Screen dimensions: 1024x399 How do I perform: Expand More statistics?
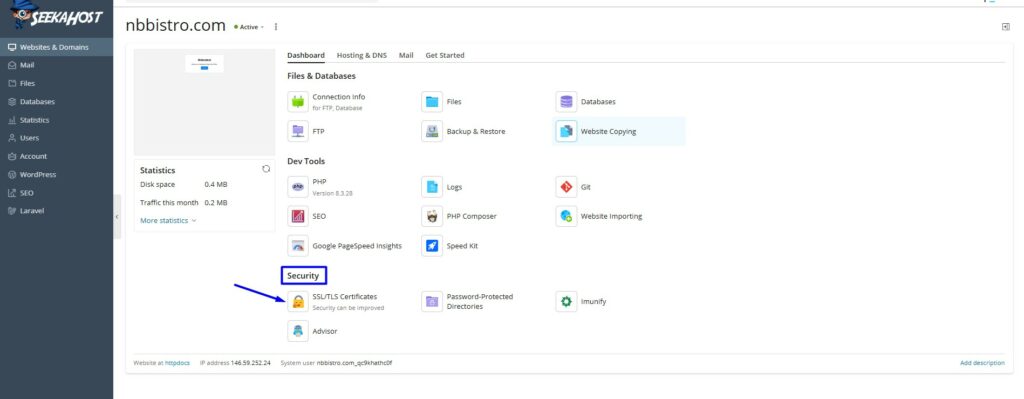(168, 221)
